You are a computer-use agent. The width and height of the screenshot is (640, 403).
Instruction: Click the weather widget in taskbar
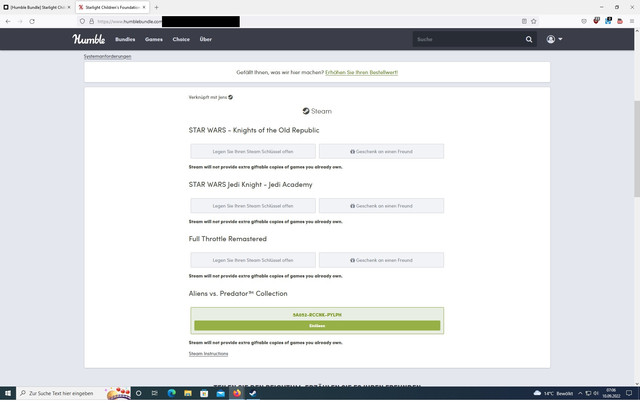coord(553,393)
